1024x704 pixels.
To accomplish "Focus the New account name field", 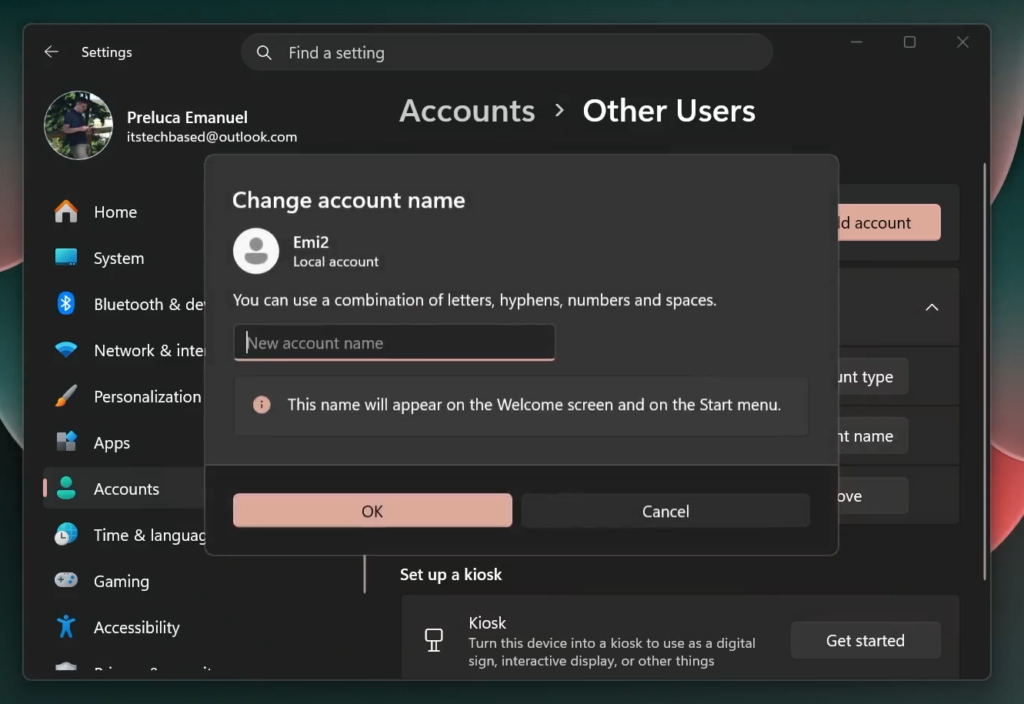I will pyautogui.click(x=394, y=343).
